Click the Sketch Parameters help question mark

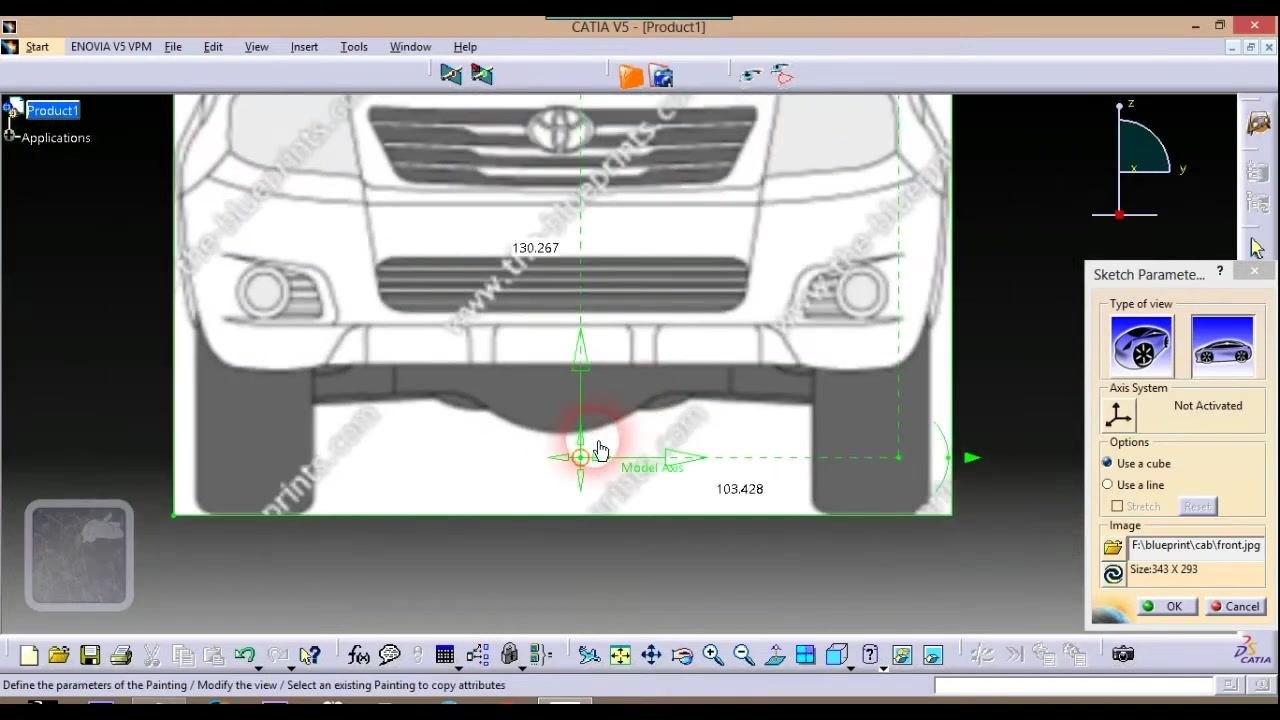(1220, 271)
